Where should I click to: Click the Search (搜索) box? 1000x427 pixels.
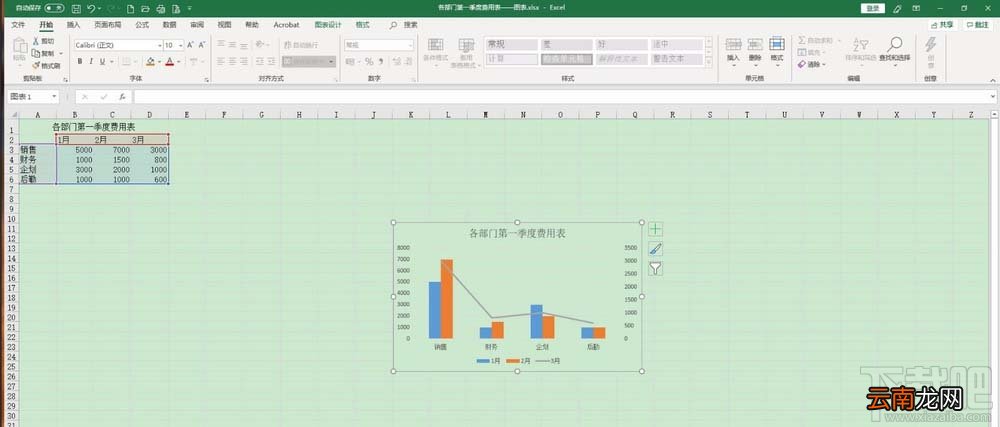[404, 25]
